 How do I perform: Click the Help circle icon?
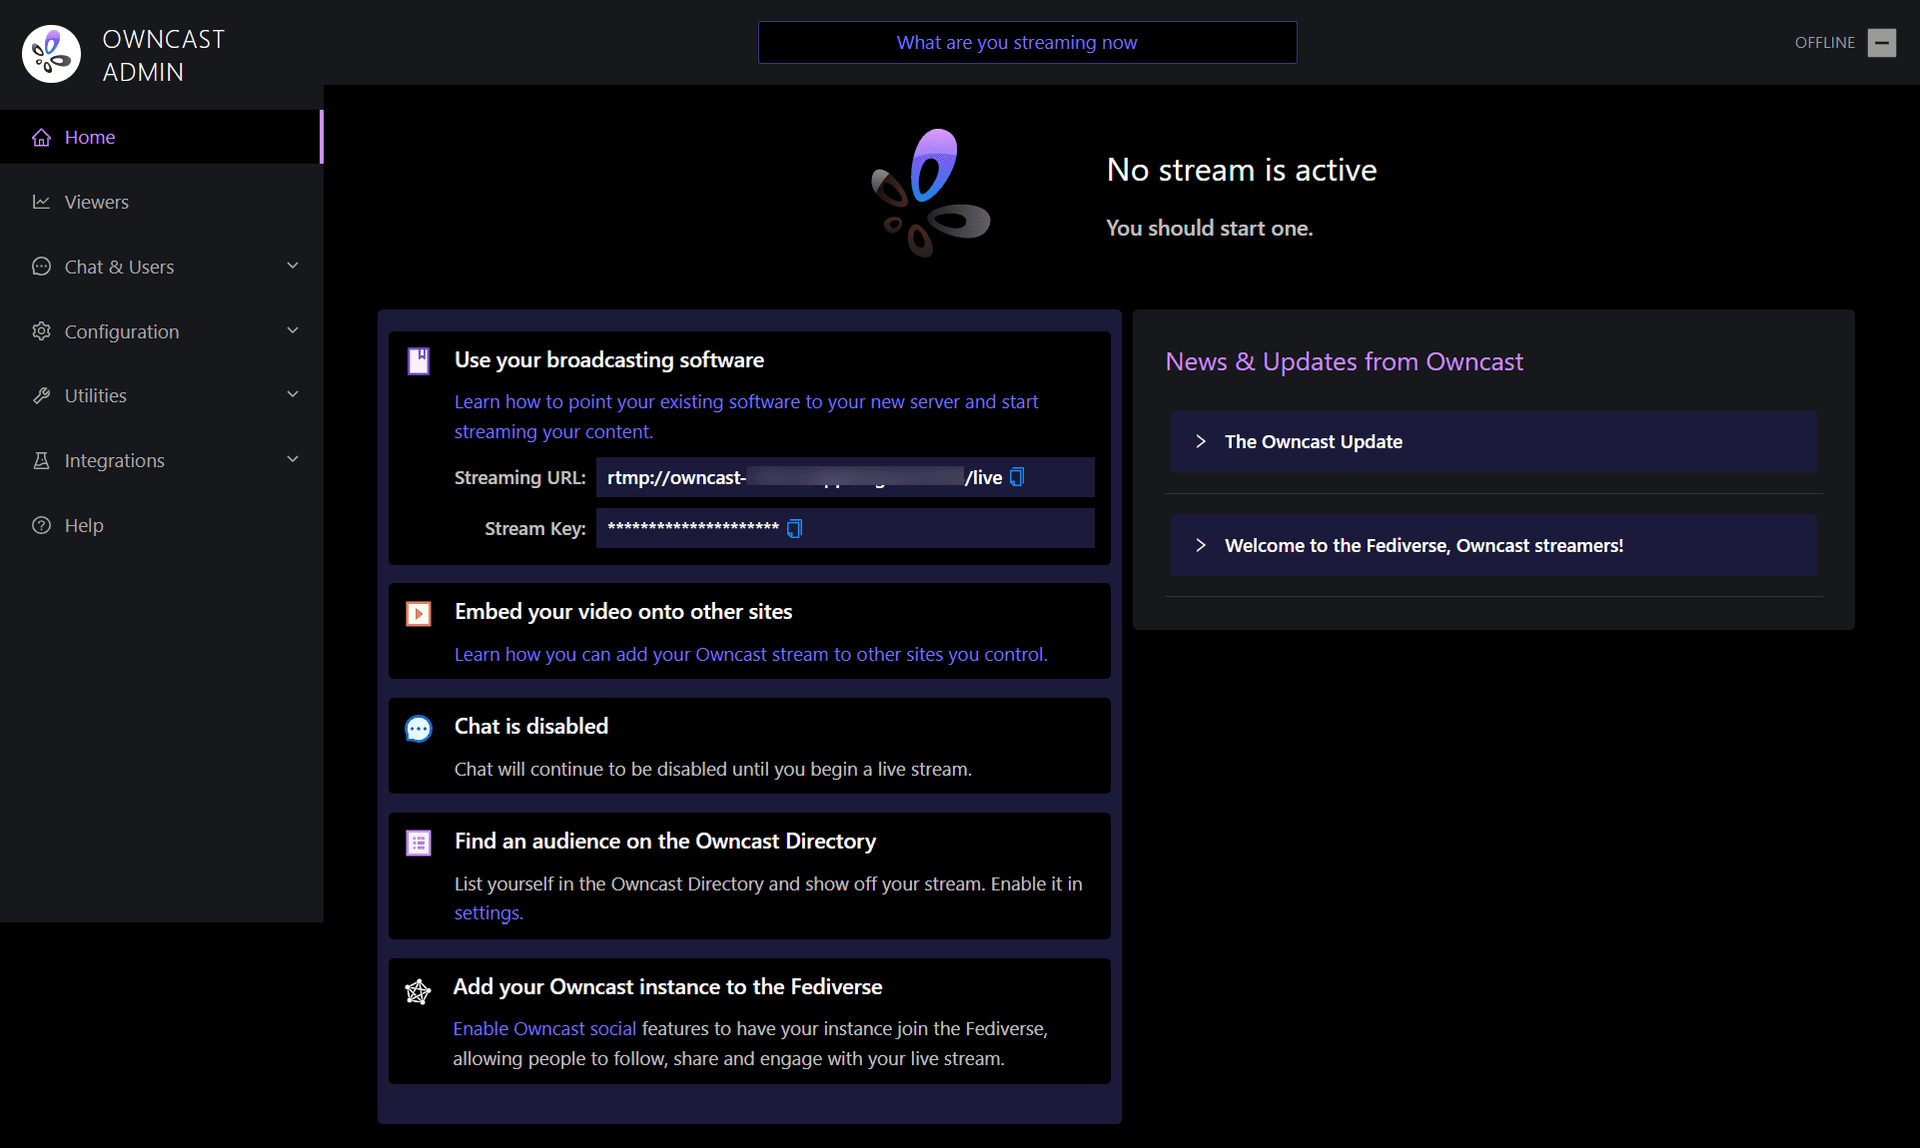(x=41, y=525)
